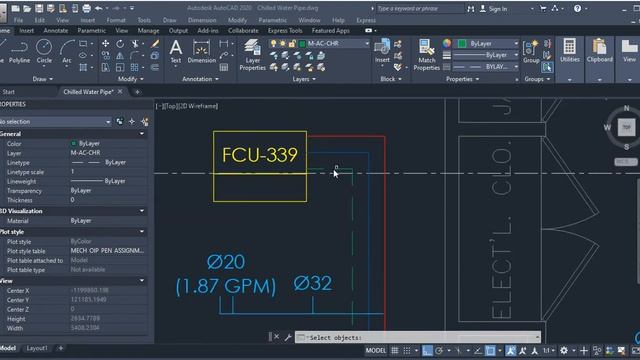Click the Erase tool icon in Modify panel
This screenshot has height=360, width=640.
155,44
